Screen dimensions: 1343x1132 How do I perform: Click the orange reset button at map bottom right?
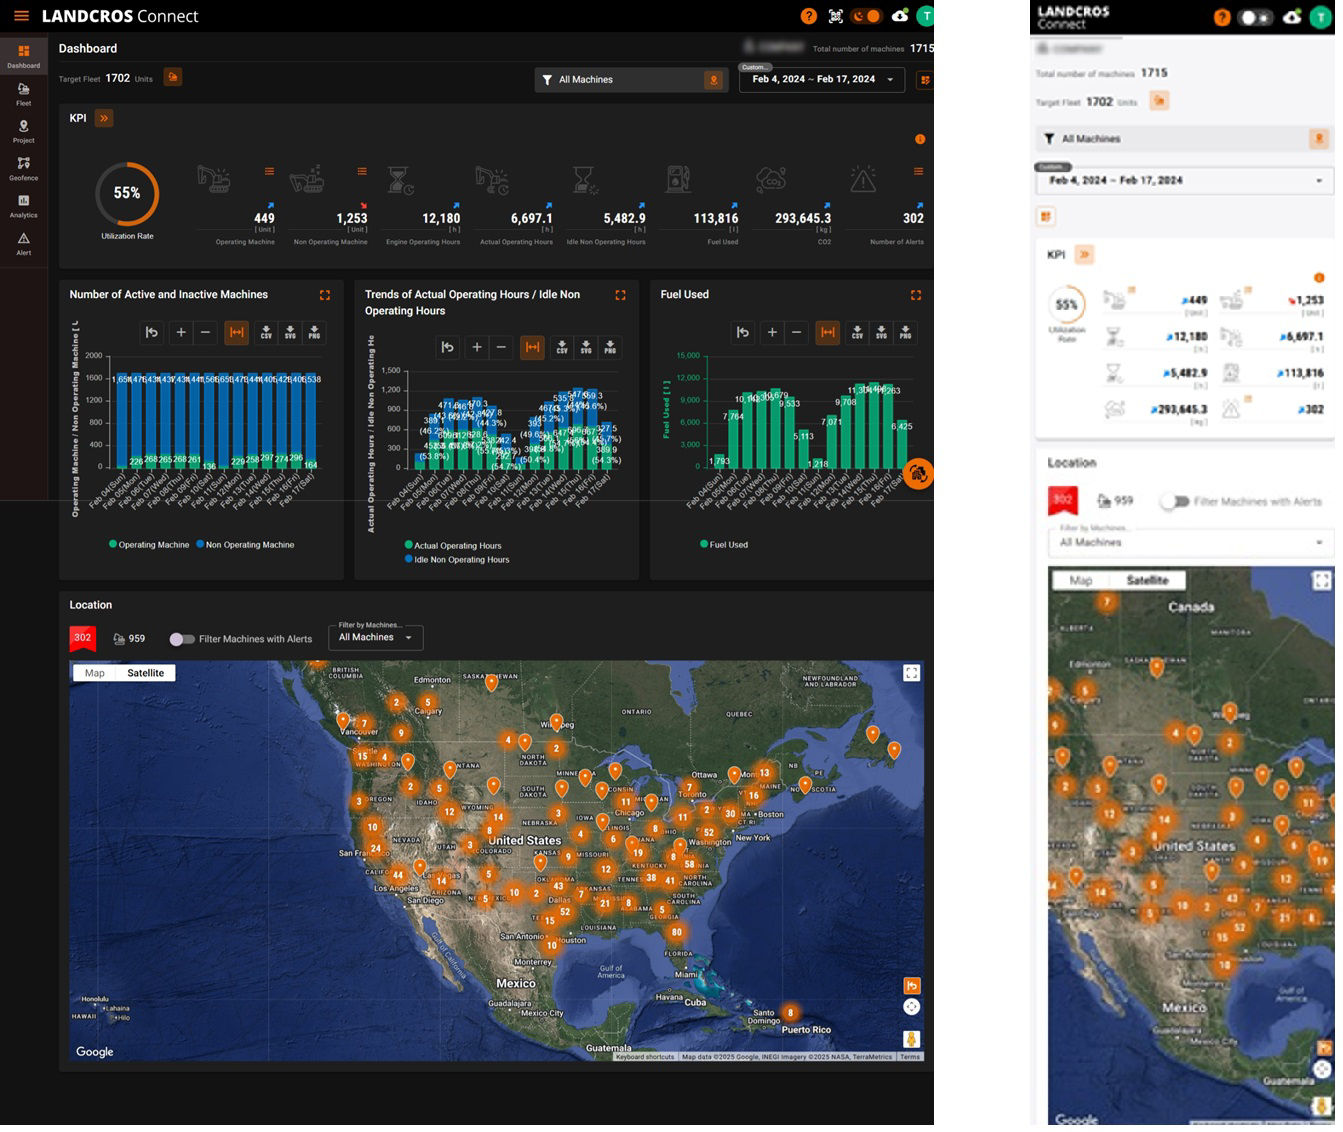pyautogui.click(x=911, y=987)
